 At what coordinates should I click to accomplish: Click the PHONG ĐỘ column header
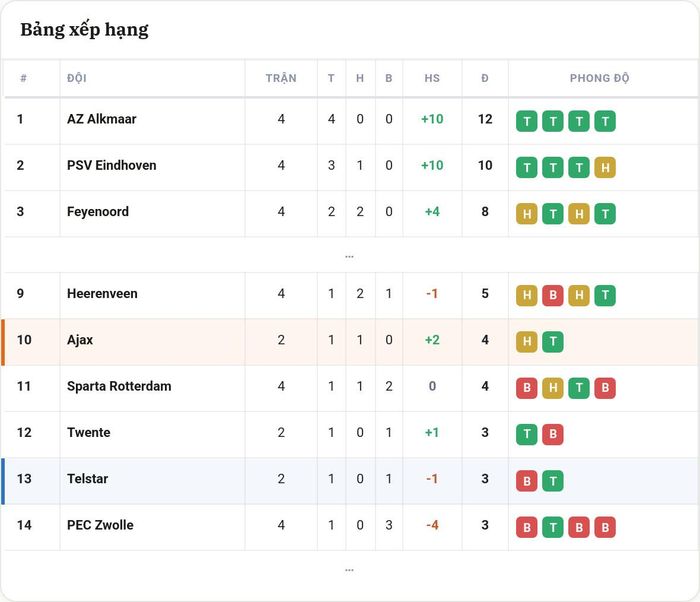tap(599, 78)
